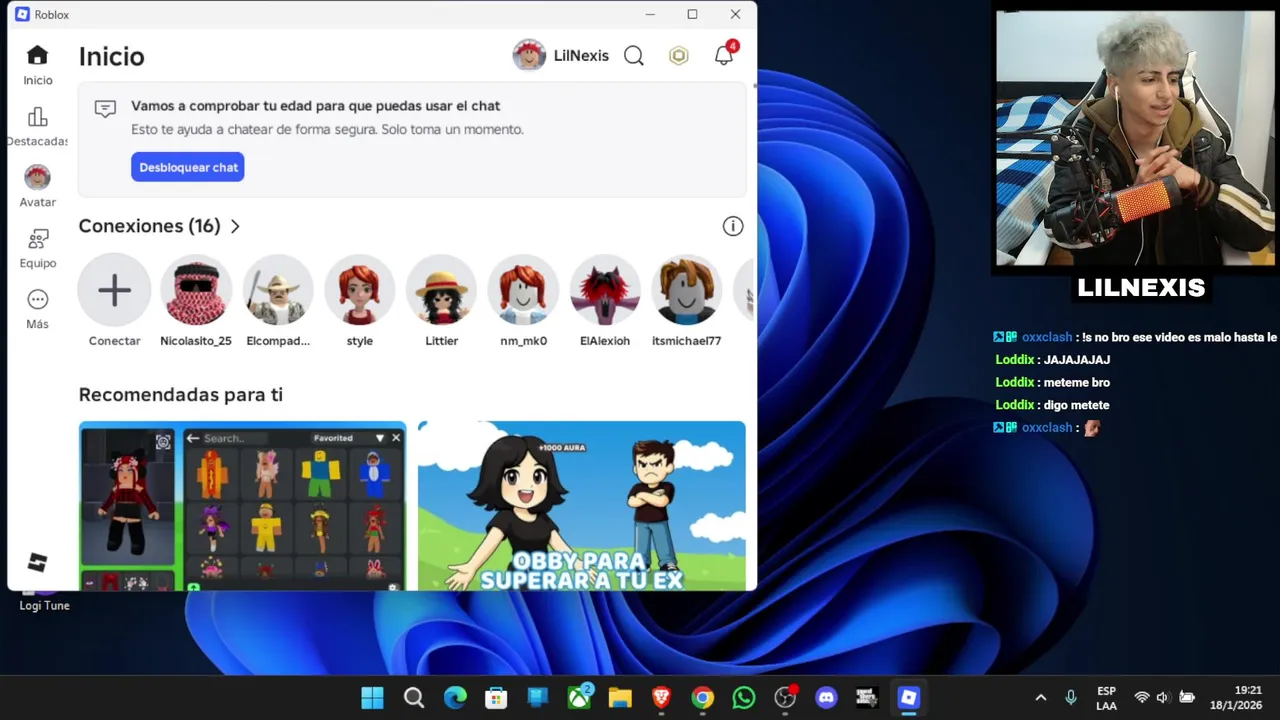This screenshot has width=1280, height=720.
Task: Open the taskbar clock and date
Action: [x=1238, y=698]
